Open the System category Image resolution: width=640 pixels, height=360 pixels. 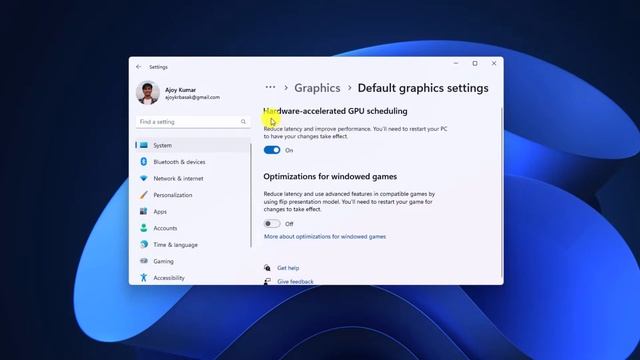point(193,145)
